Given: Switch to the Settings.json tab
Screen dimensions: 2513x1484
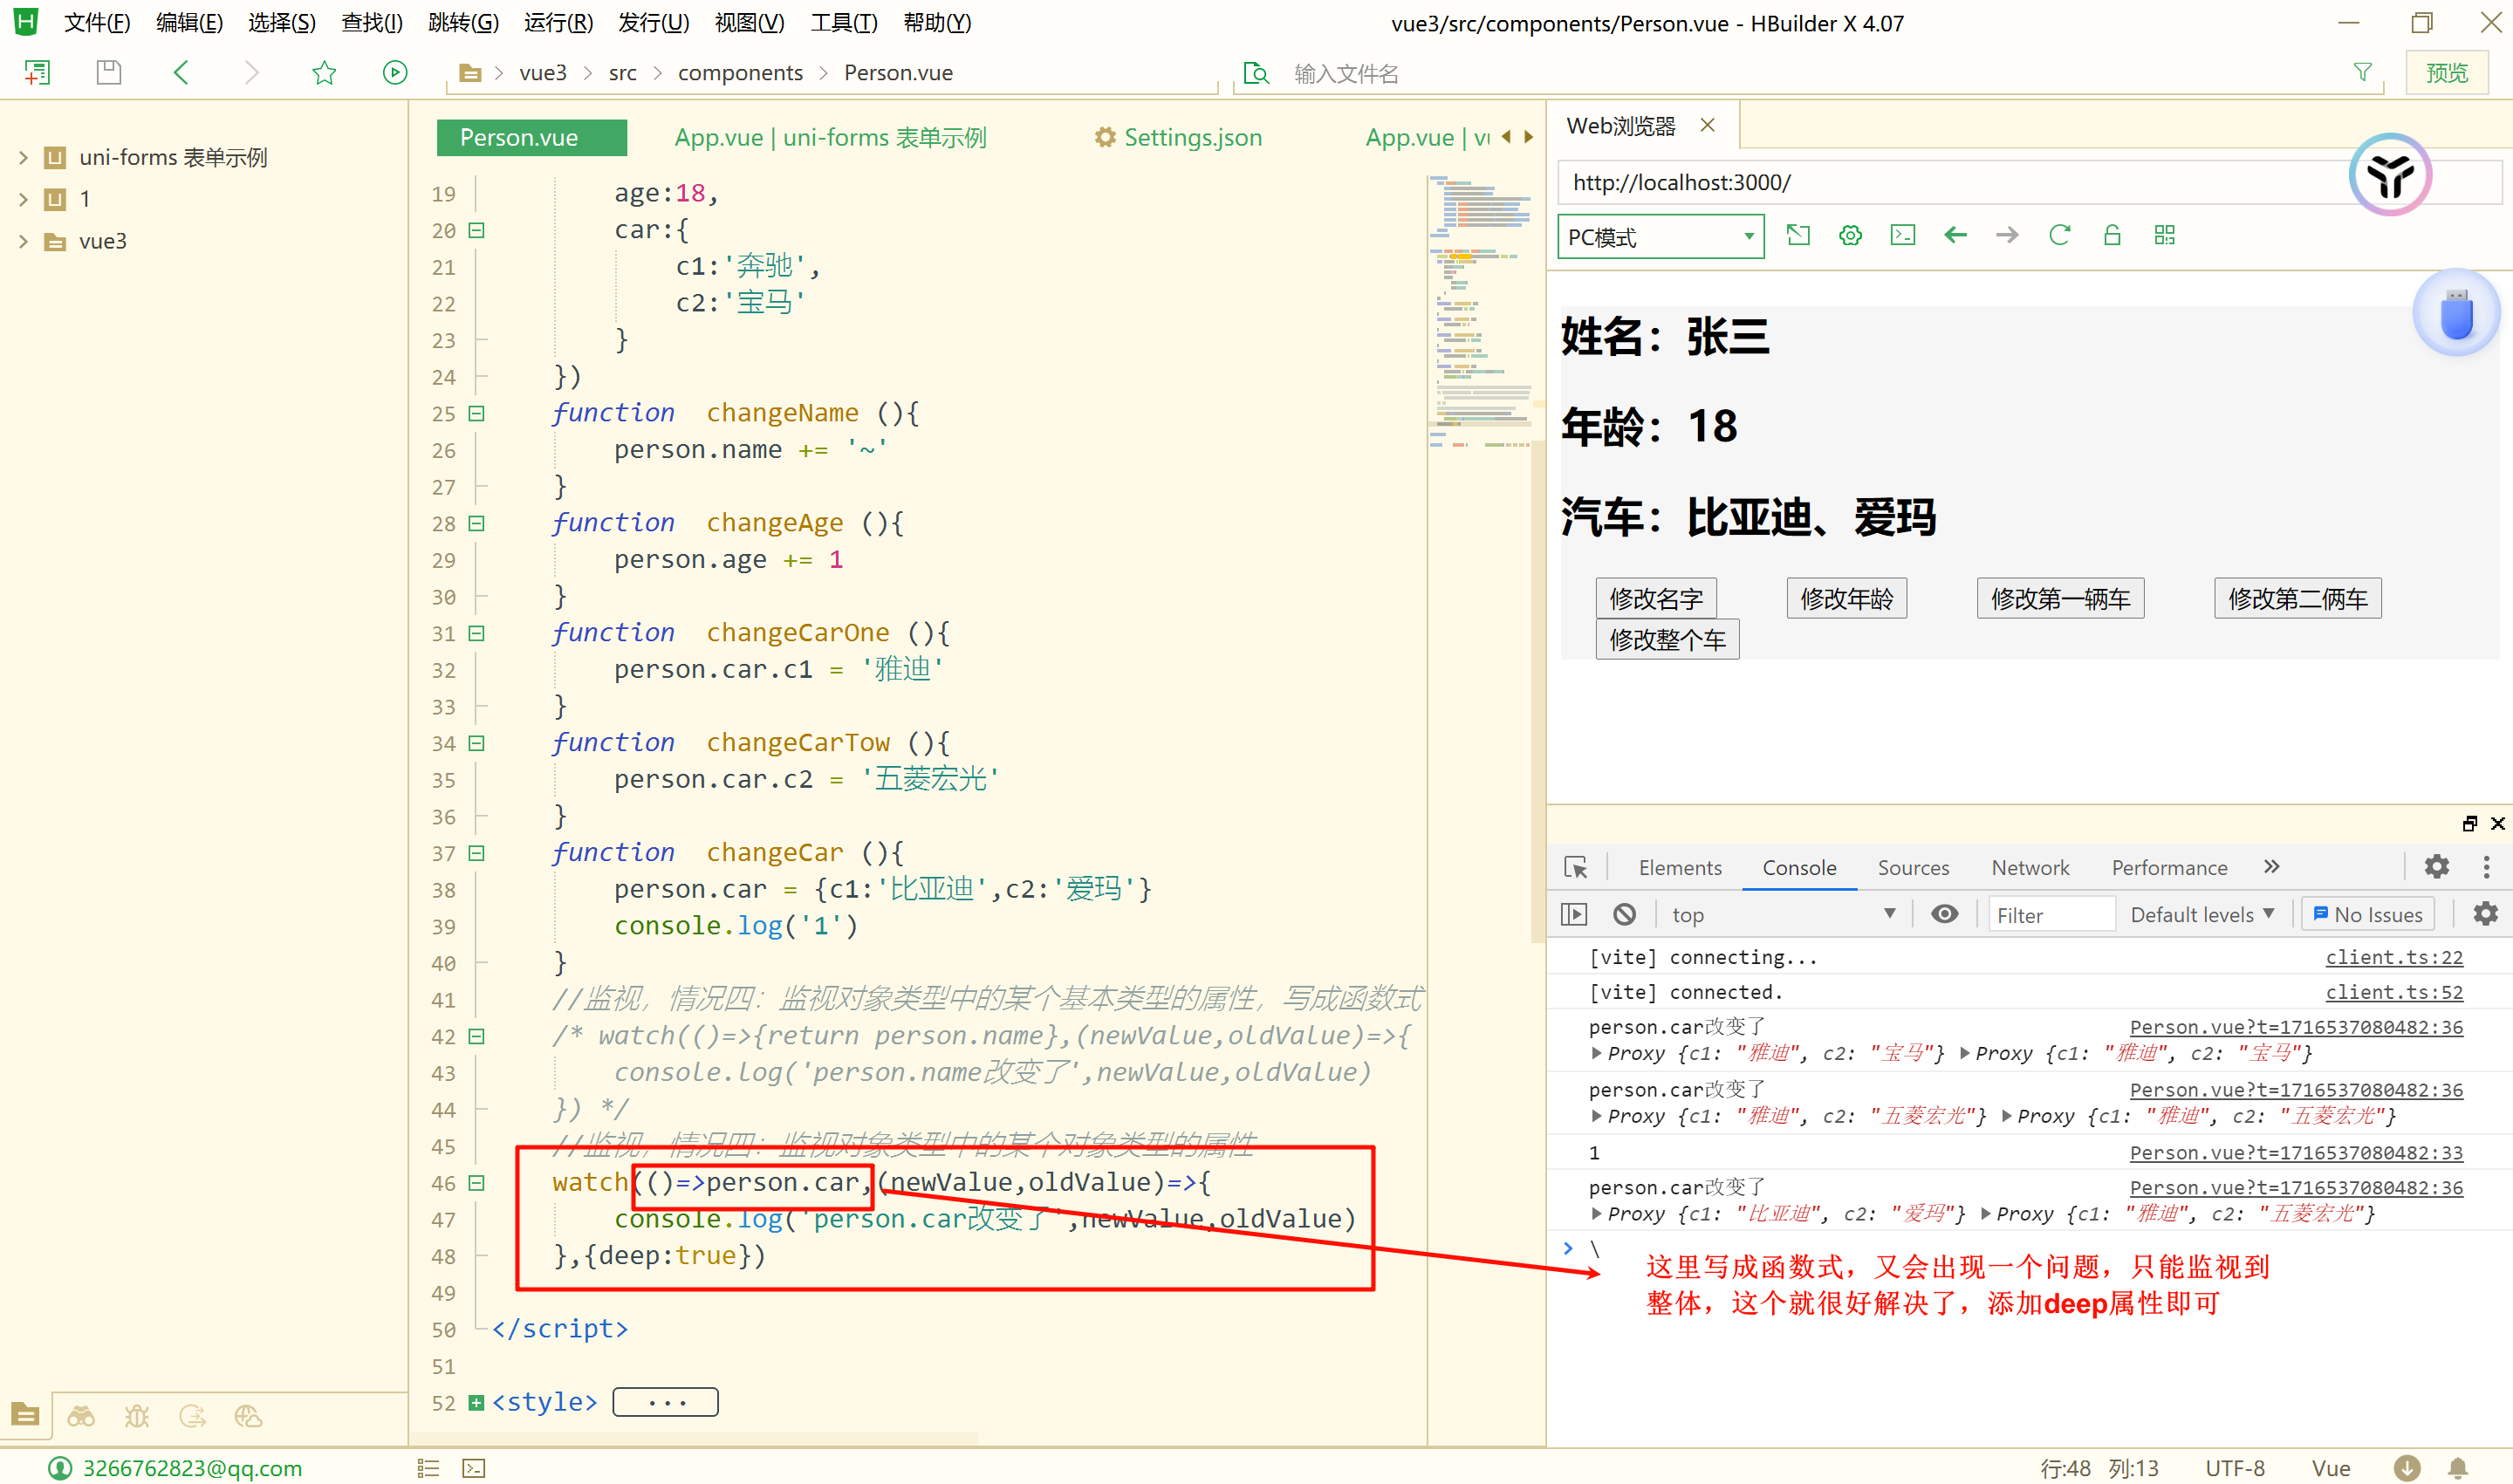Looking at the screenshot, I should pyautogui.click(x=1179, y=137).
